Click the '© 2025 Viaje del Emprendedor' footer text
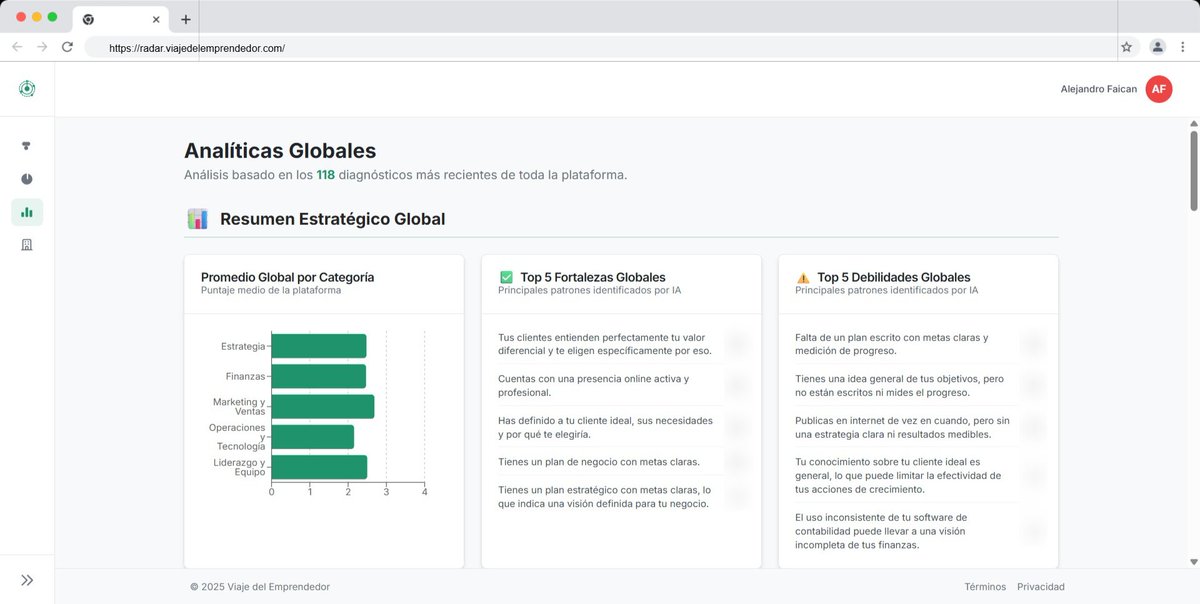Screen dimensions: 1200x604 (x=260, y=587)
